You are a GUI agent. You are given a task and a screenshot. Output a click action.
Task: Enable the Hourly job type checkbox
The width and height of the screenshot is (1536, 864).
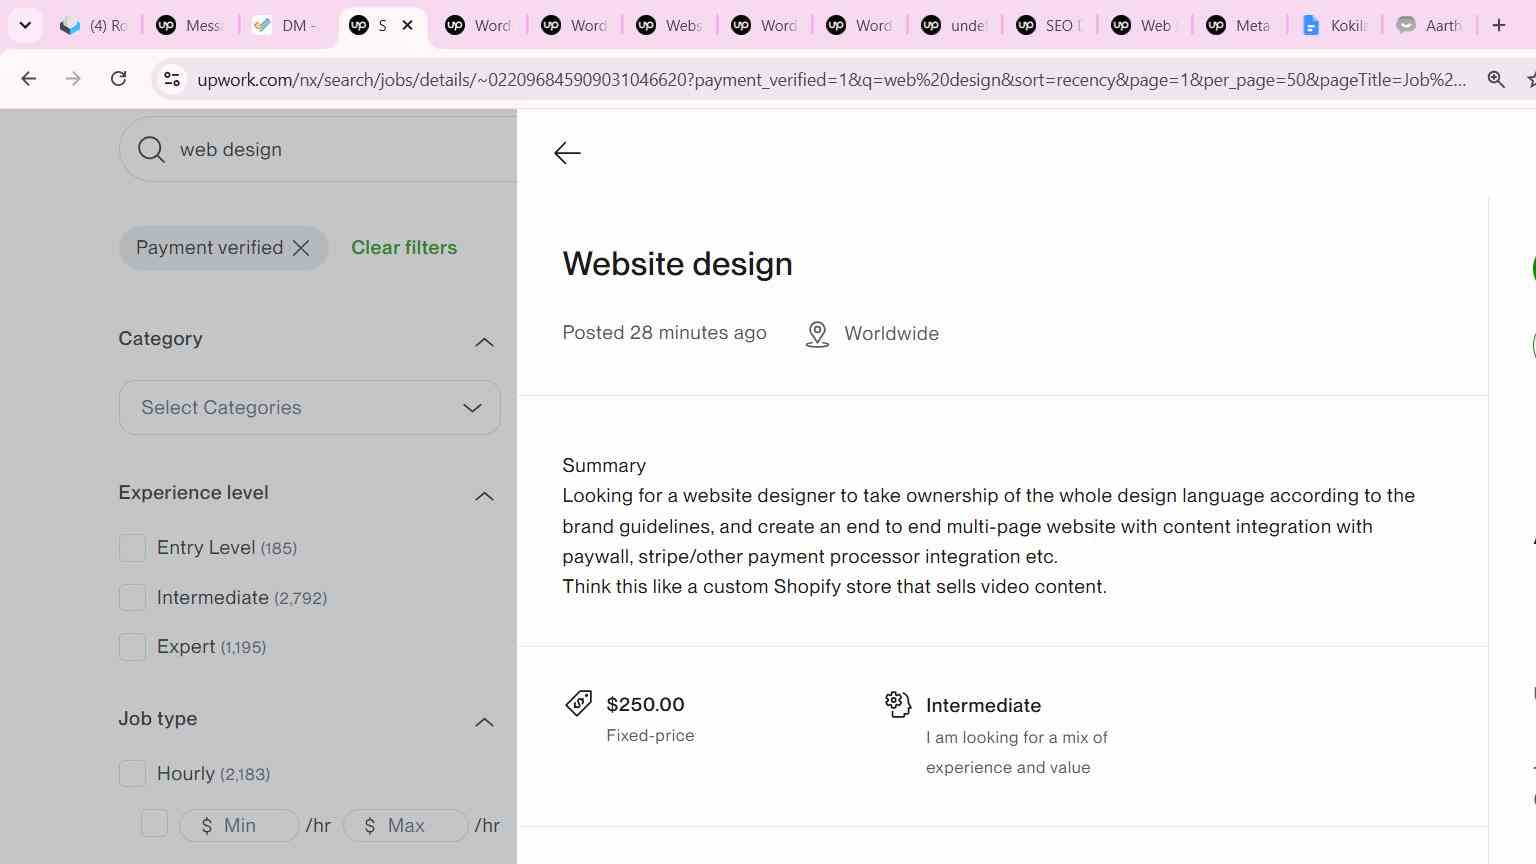pyautogui.click(x=132, y=774)
